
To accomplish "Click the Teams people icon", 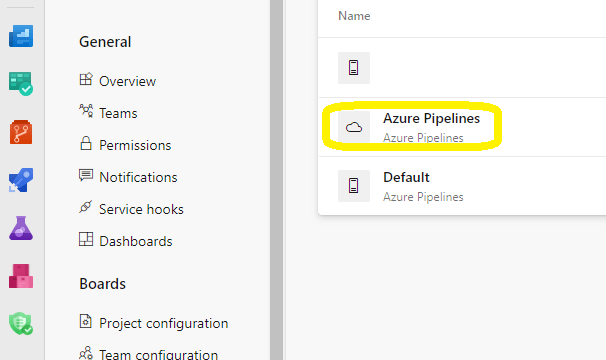I will (x=86, y=111).
